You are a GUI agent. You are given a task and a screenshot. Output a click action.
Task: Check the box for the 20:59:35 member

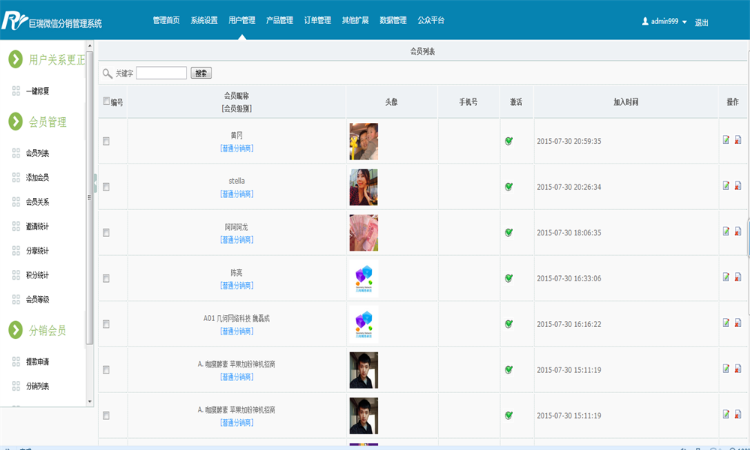coord(106,141)
